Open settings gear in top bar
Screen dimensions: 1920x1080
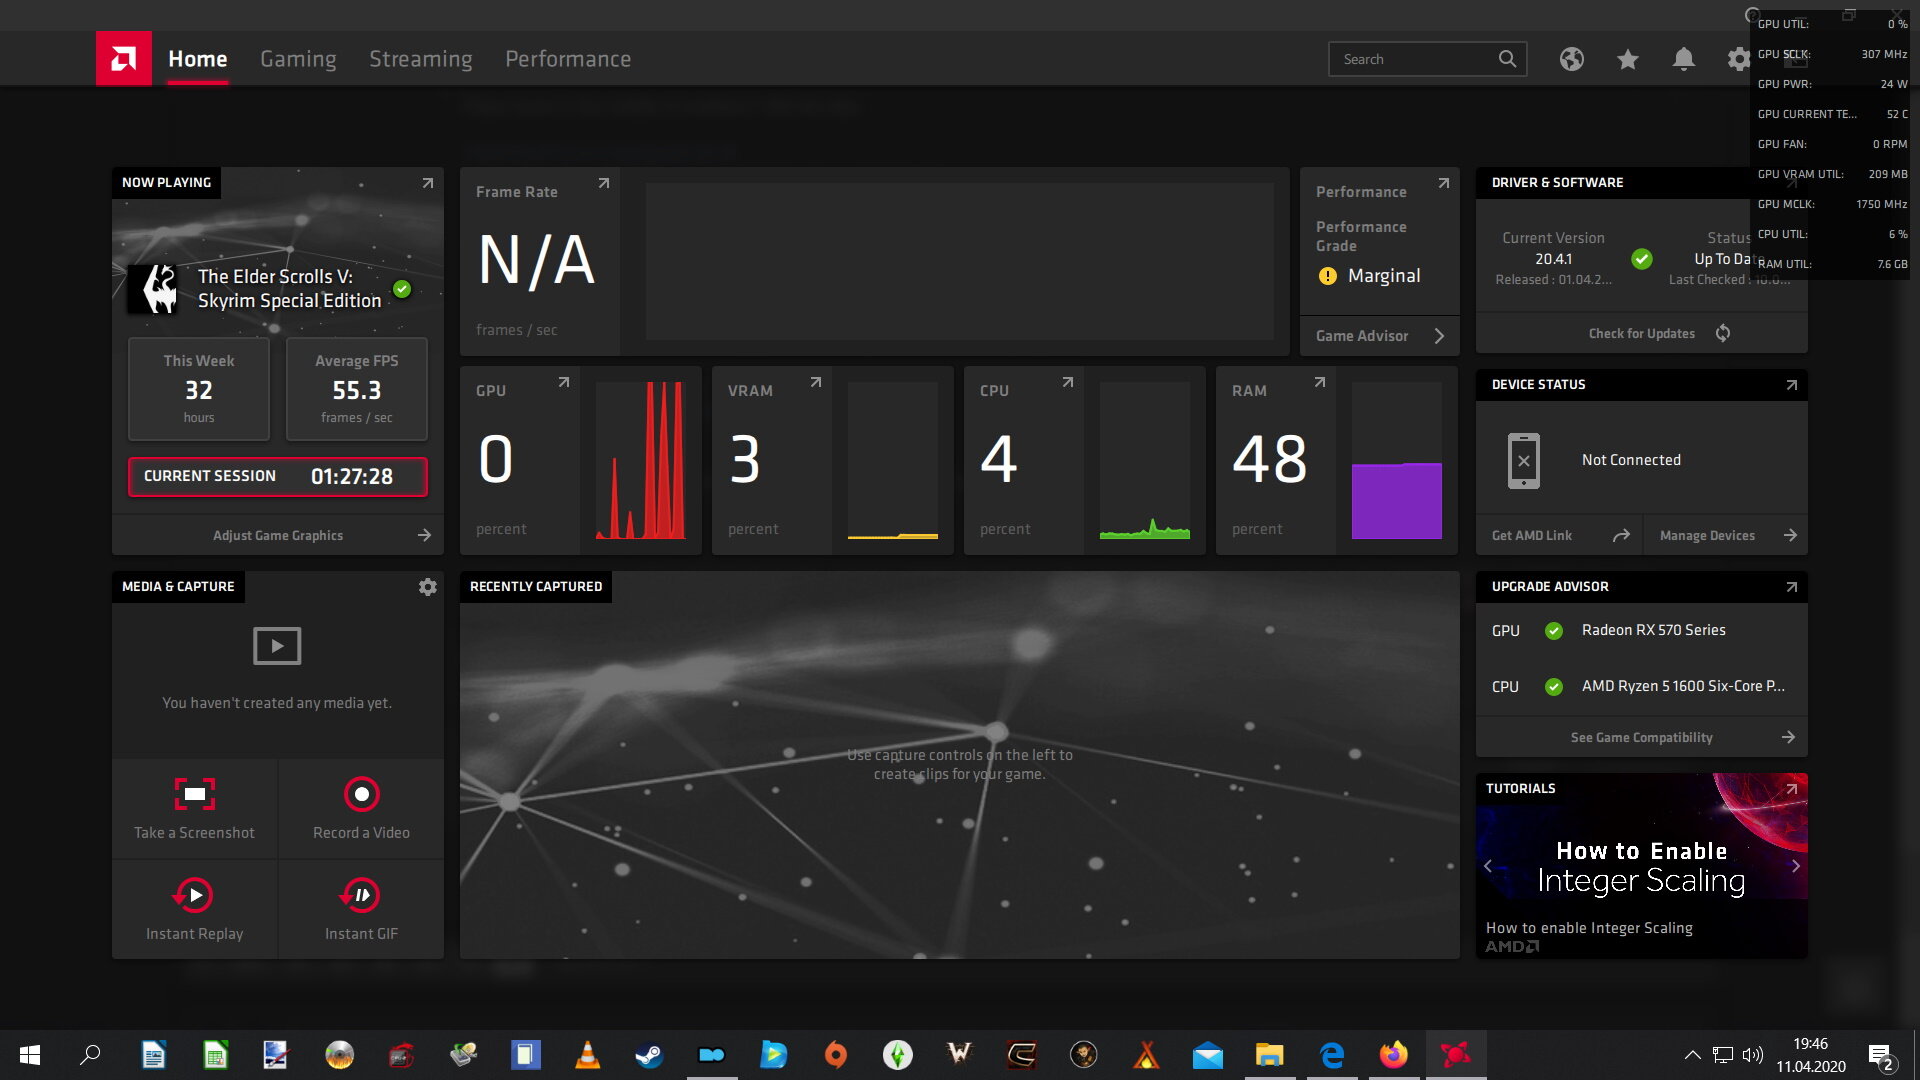pyautogui.click(x=1739, y=59)
